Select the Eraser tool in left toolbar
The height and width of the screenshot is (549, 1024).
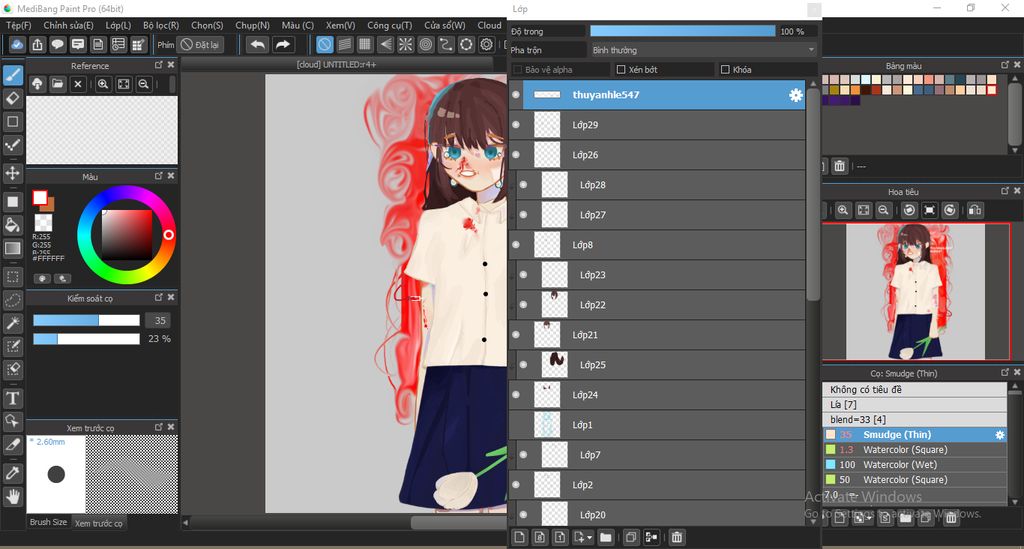[x=13, y=98]
